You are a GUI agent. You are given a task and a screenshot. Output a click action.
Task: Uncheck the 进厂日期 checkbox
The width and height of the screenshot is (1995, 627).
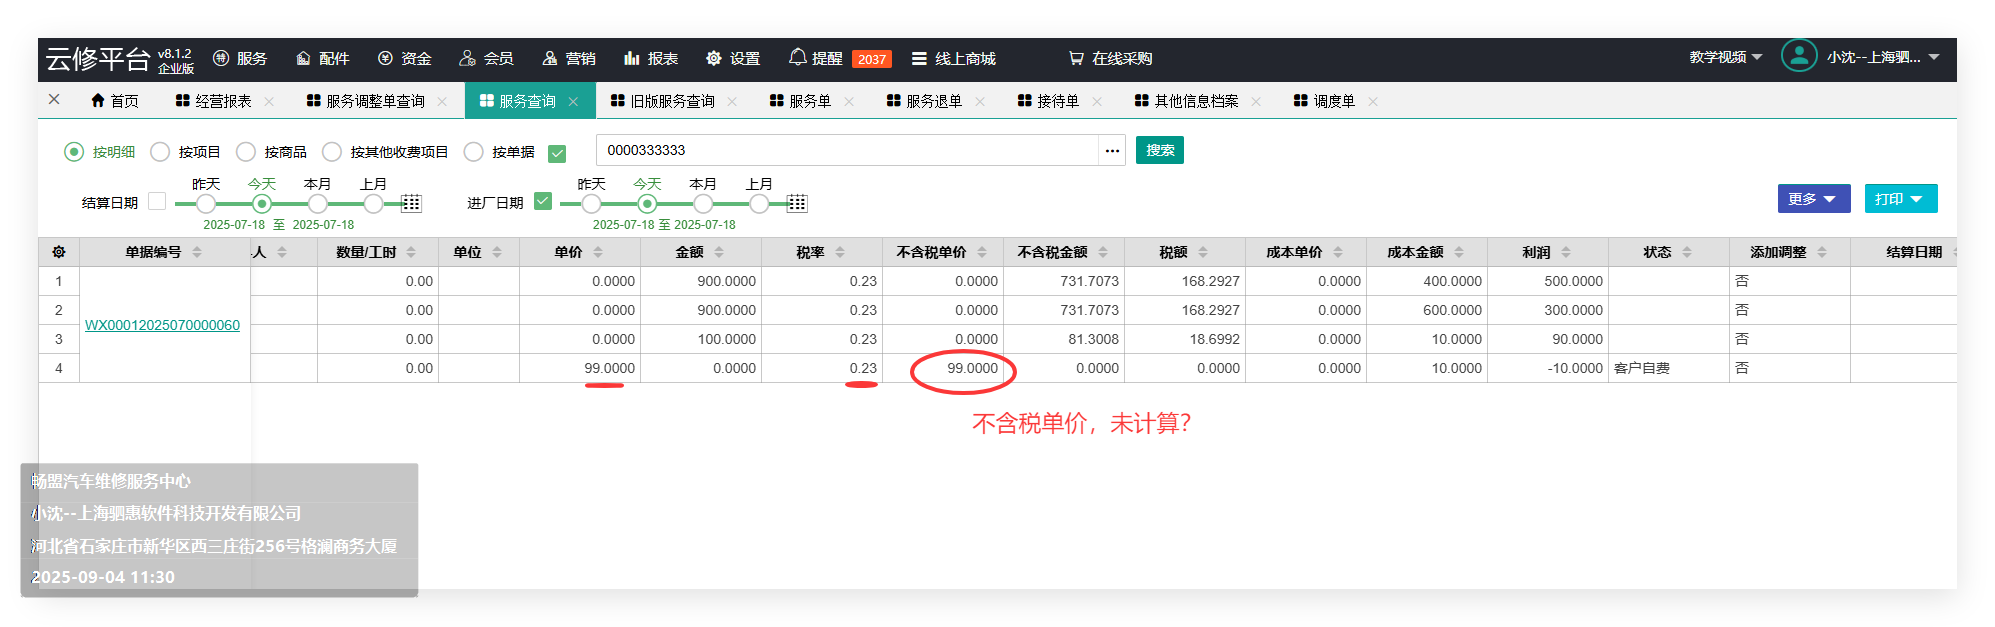[x=543, y=201]
